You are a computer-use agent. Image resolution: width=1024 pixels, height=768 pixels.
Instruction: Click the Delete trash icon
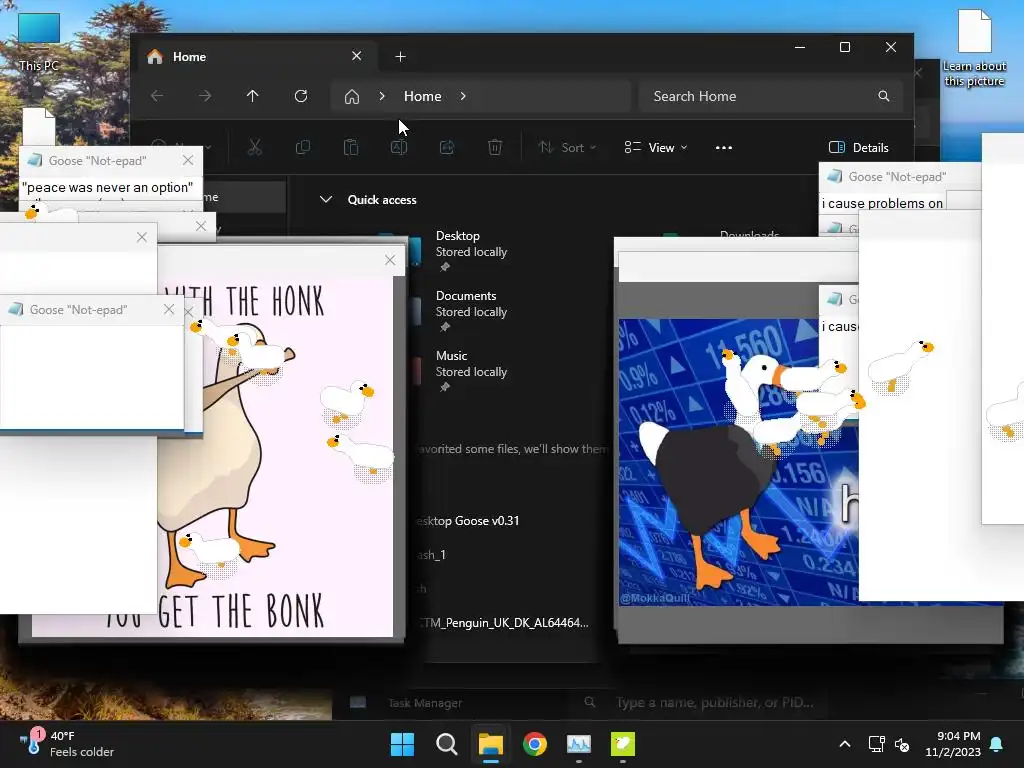point(495,148)
